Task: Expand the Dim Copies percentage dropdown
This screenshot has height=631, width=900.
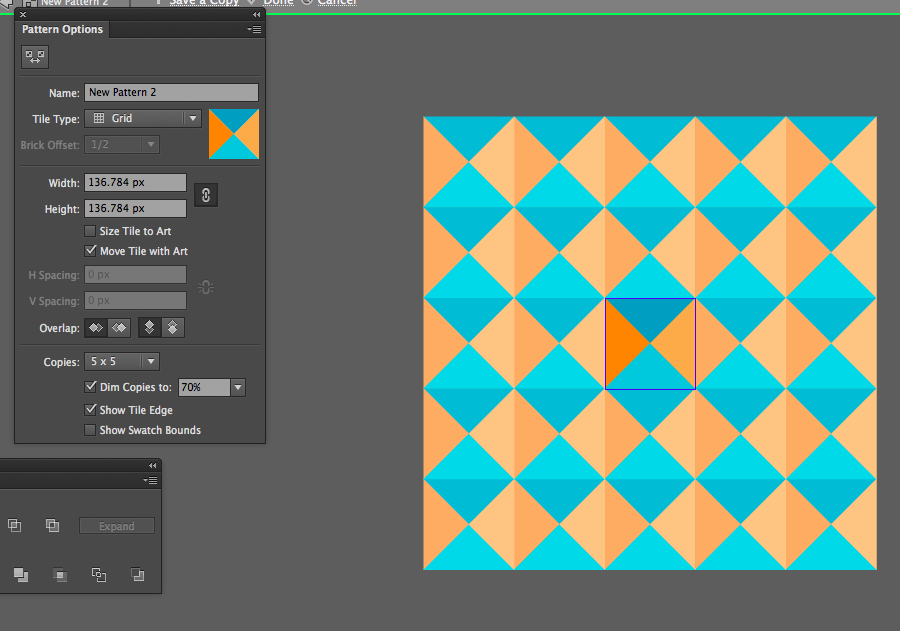Action: 238,388
